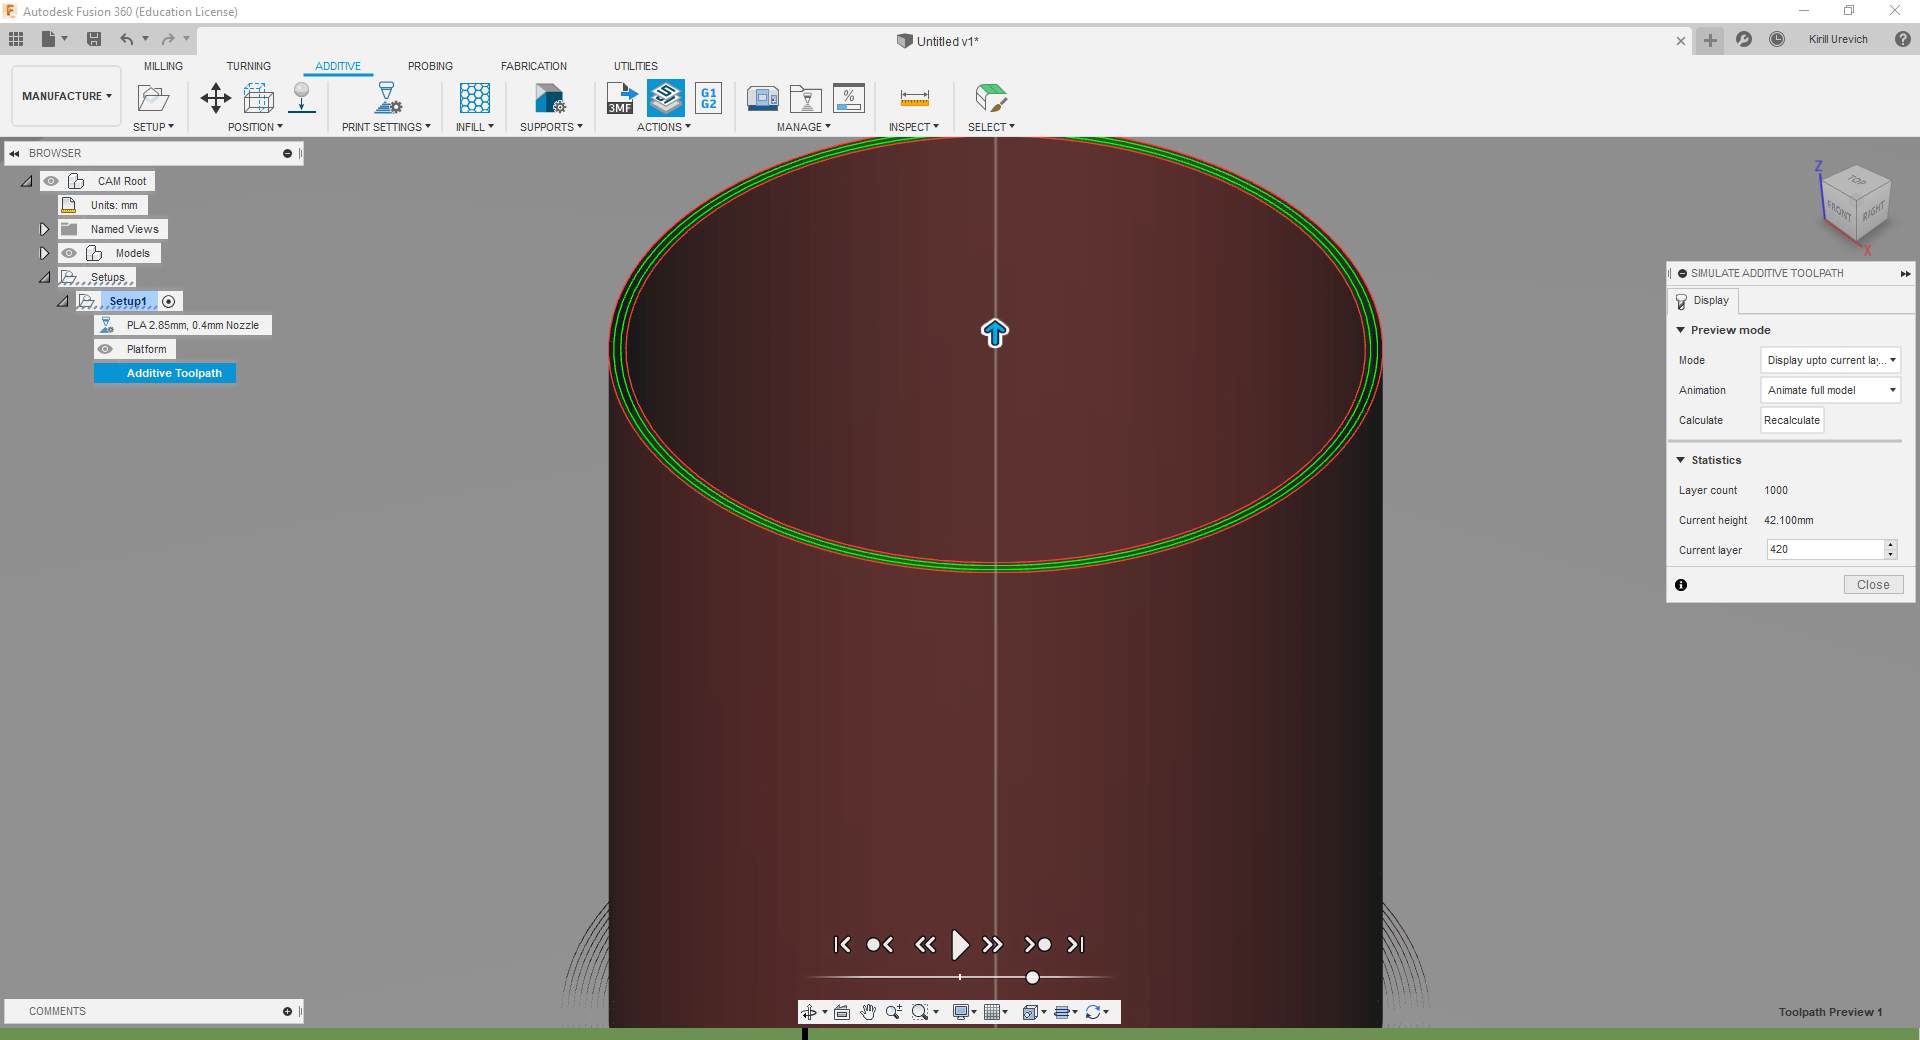Open the Animation dropdown
1920x1040 pixels.
(x=1830, y=390)
